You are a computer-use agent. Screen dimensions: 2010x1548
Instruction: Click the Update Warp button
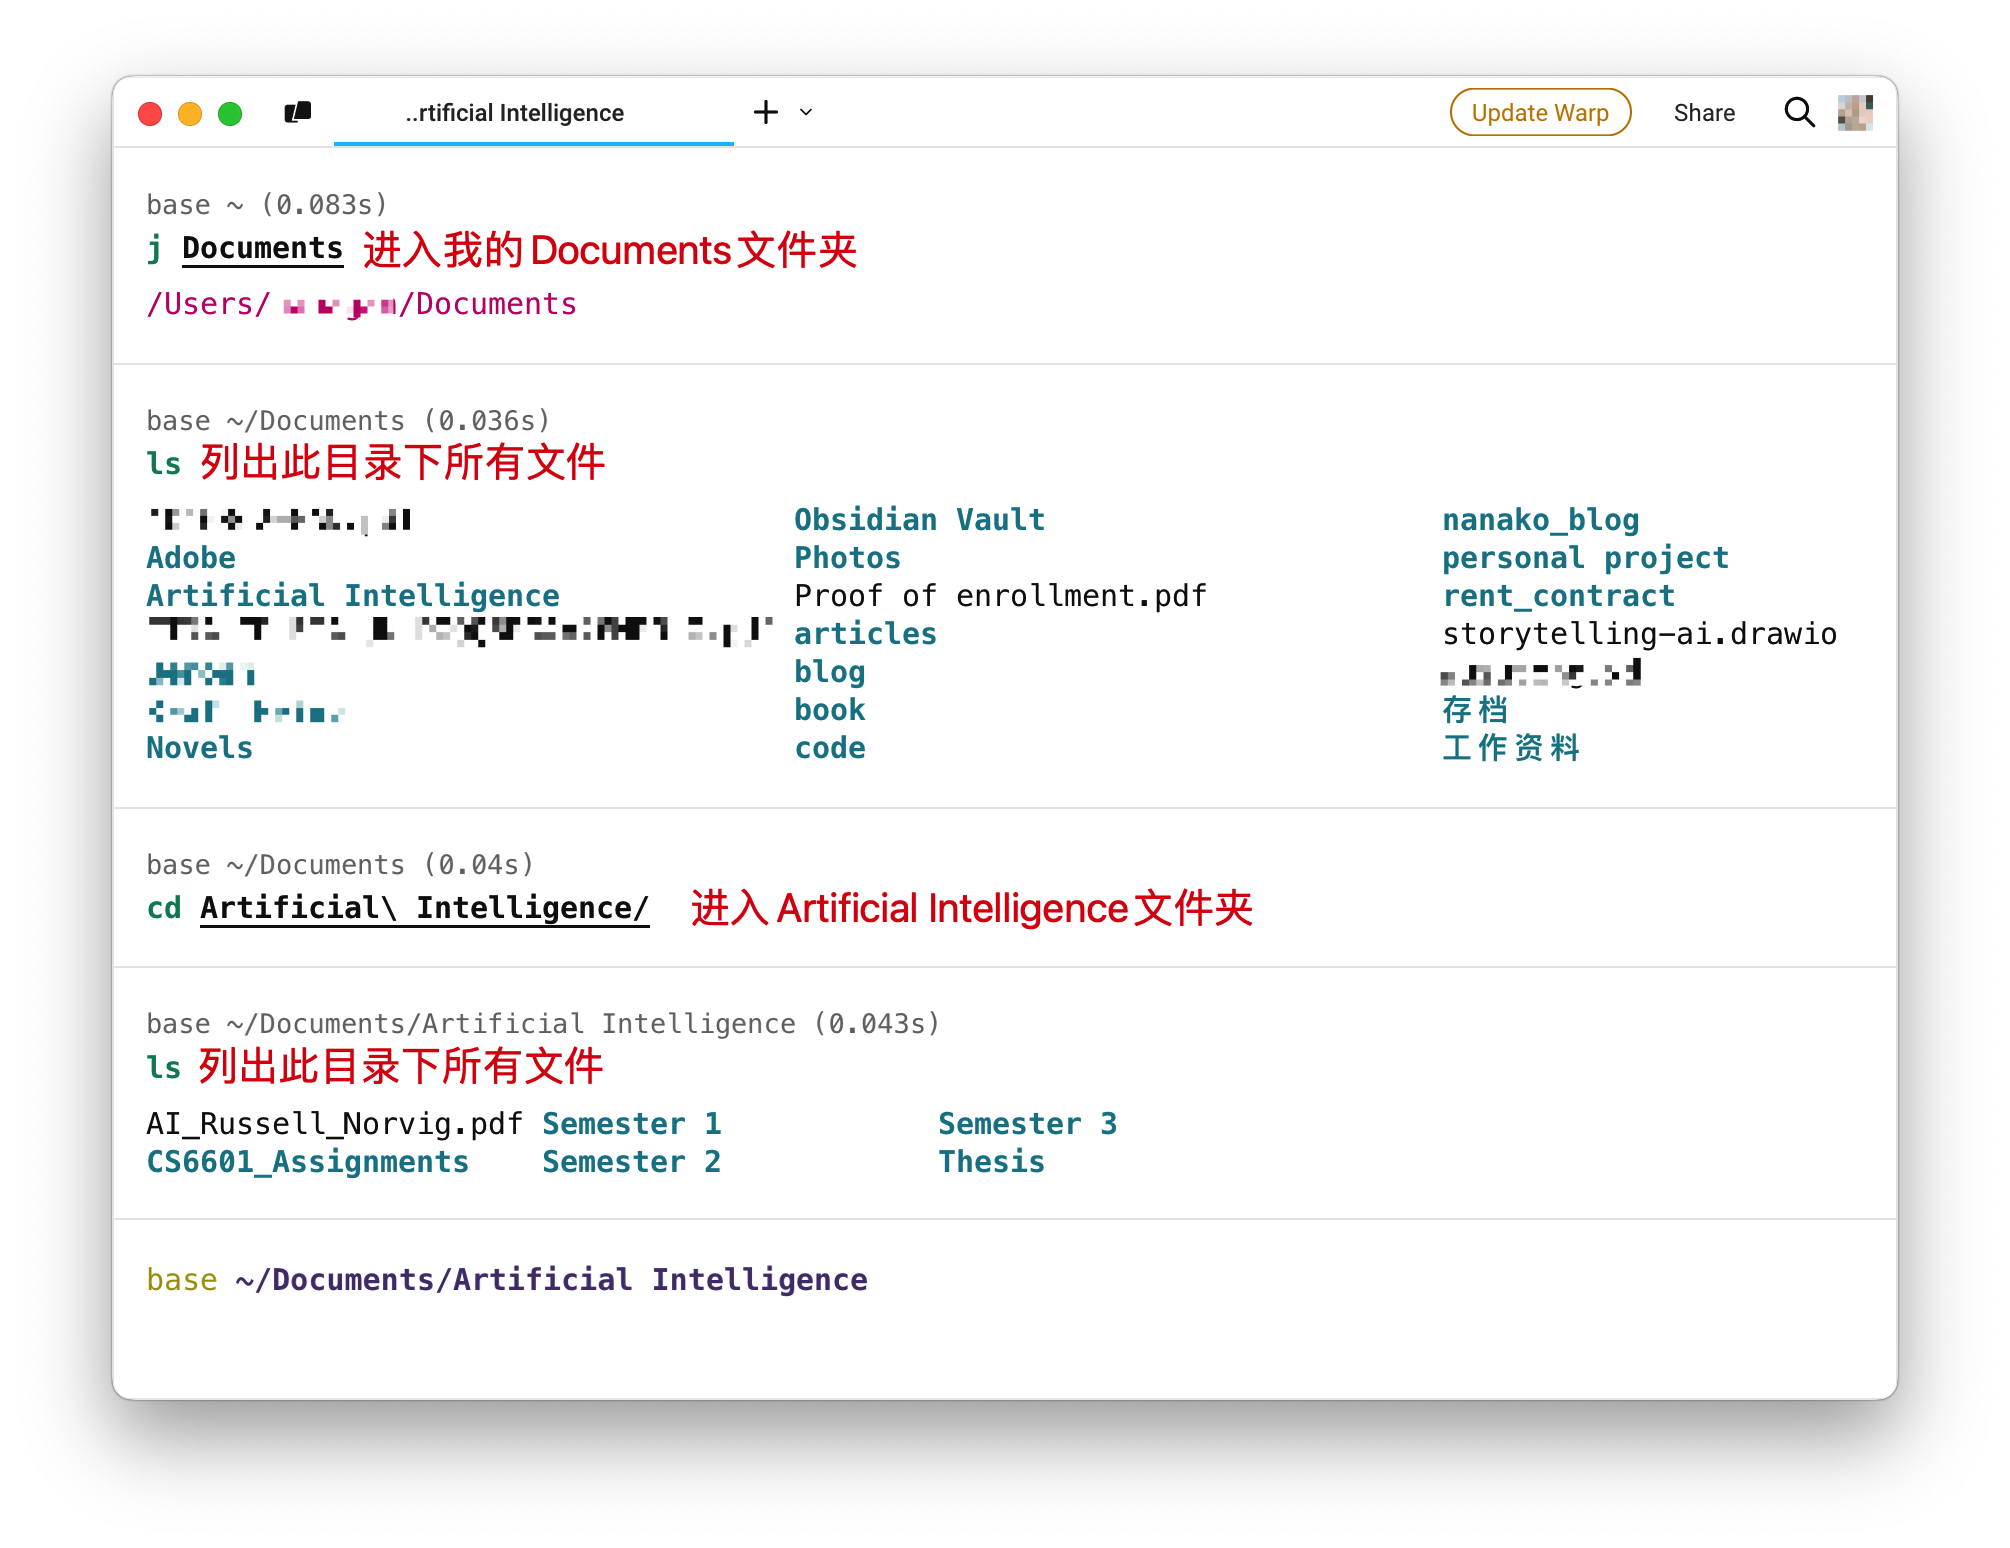pyautogui.click(x=1540, y=112)
